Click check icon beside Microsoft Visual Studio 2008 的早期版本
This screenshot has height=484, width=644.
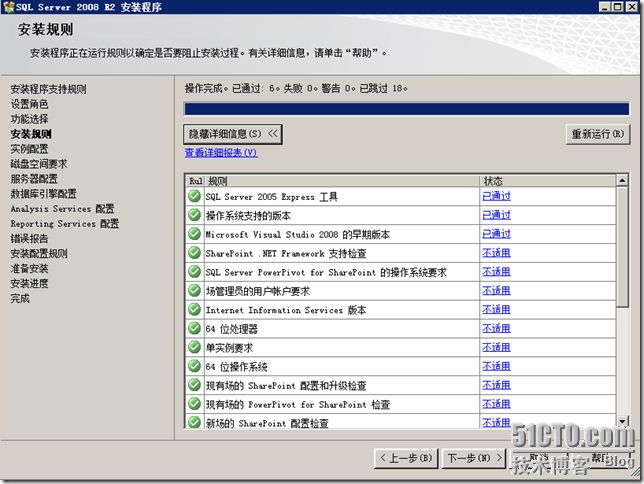coord(194,234)
